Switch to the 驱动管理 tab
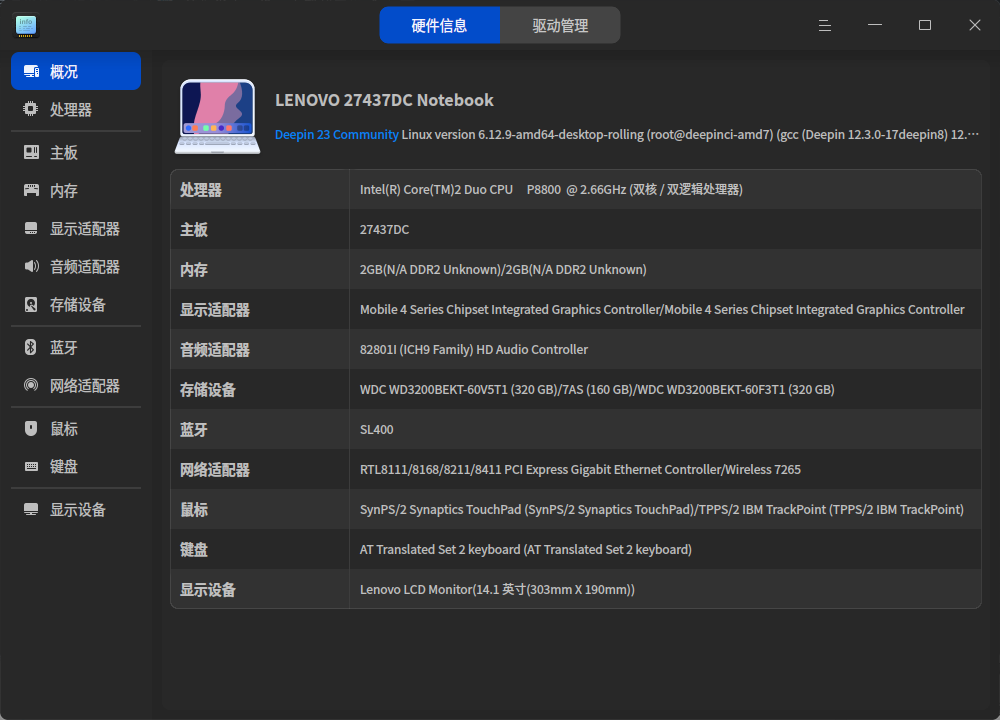The height and width of the screenshot is (720, 1000). tap(560, 26)
